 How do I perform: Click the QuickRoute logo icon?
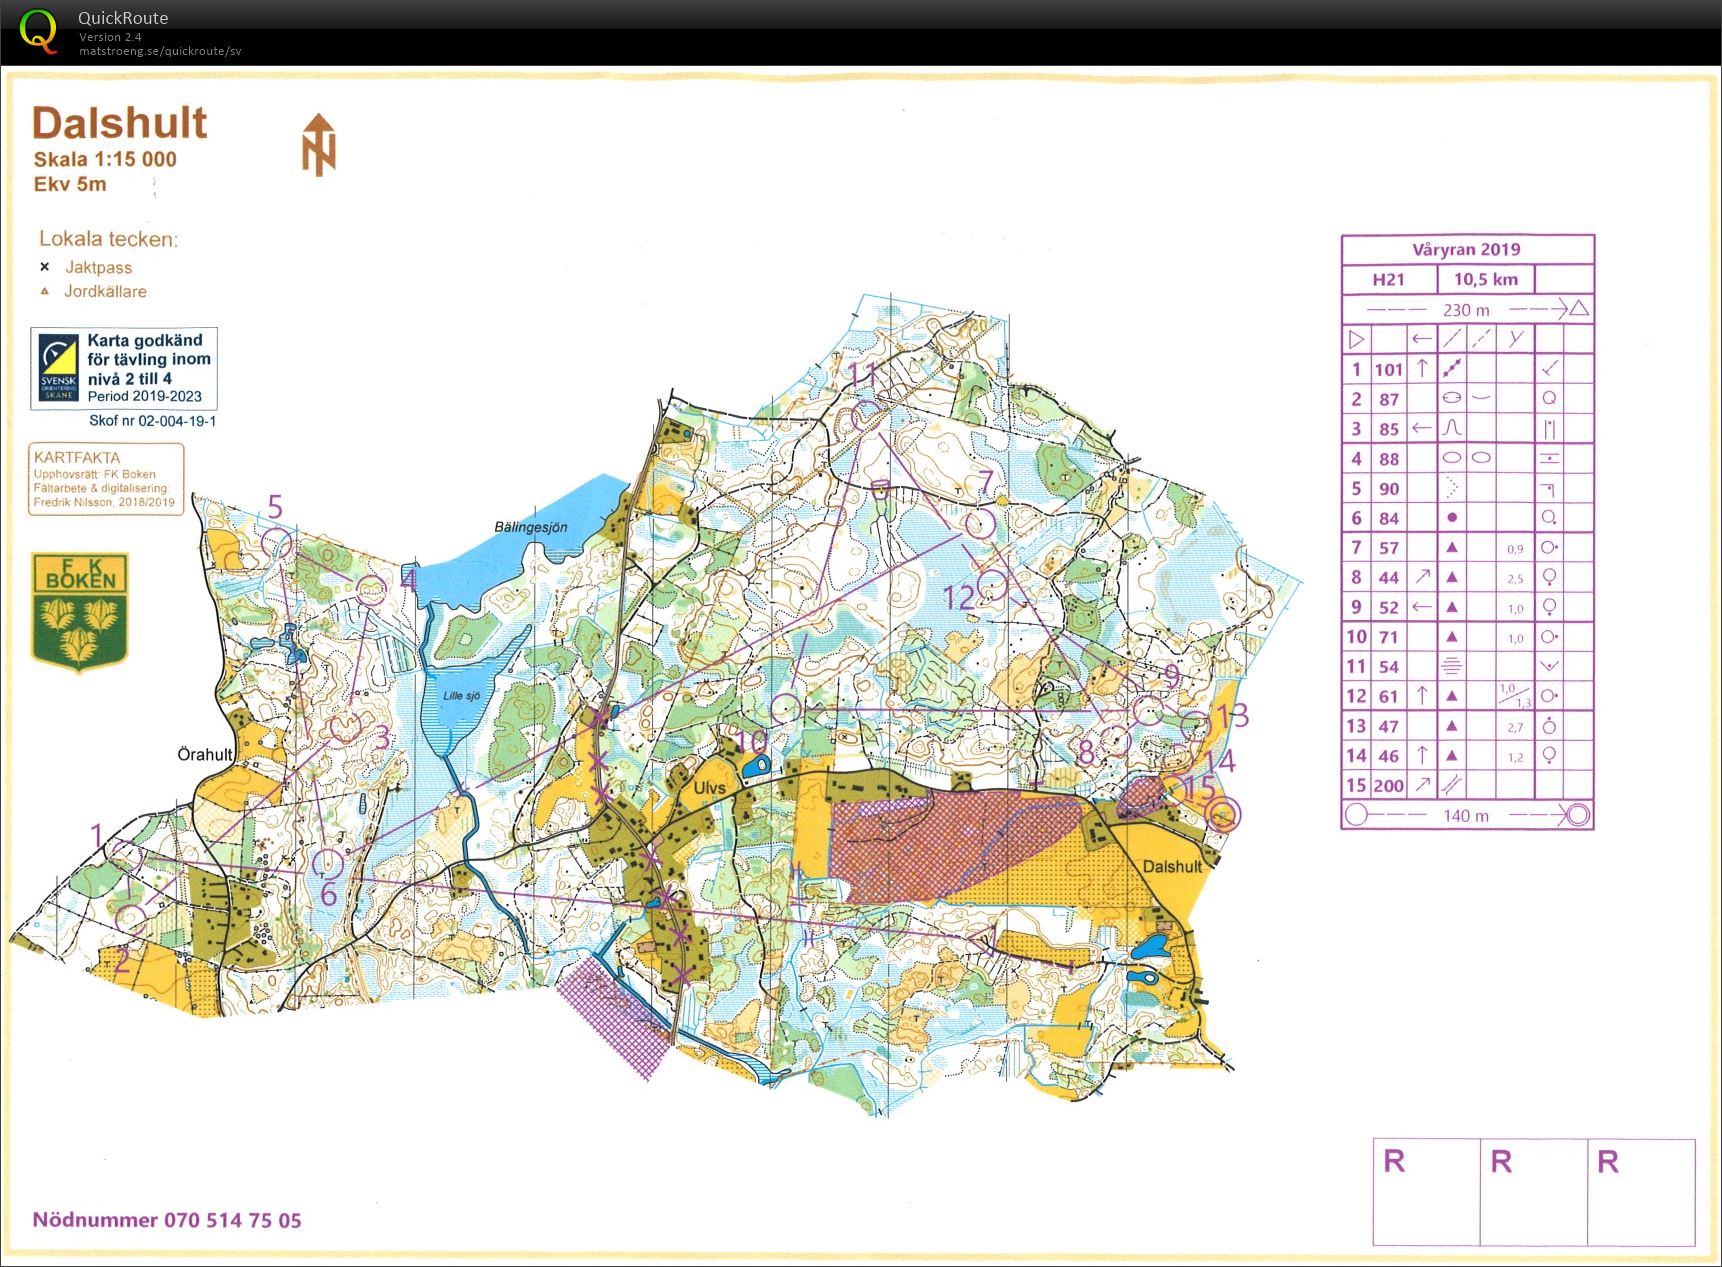pos(39,31)
